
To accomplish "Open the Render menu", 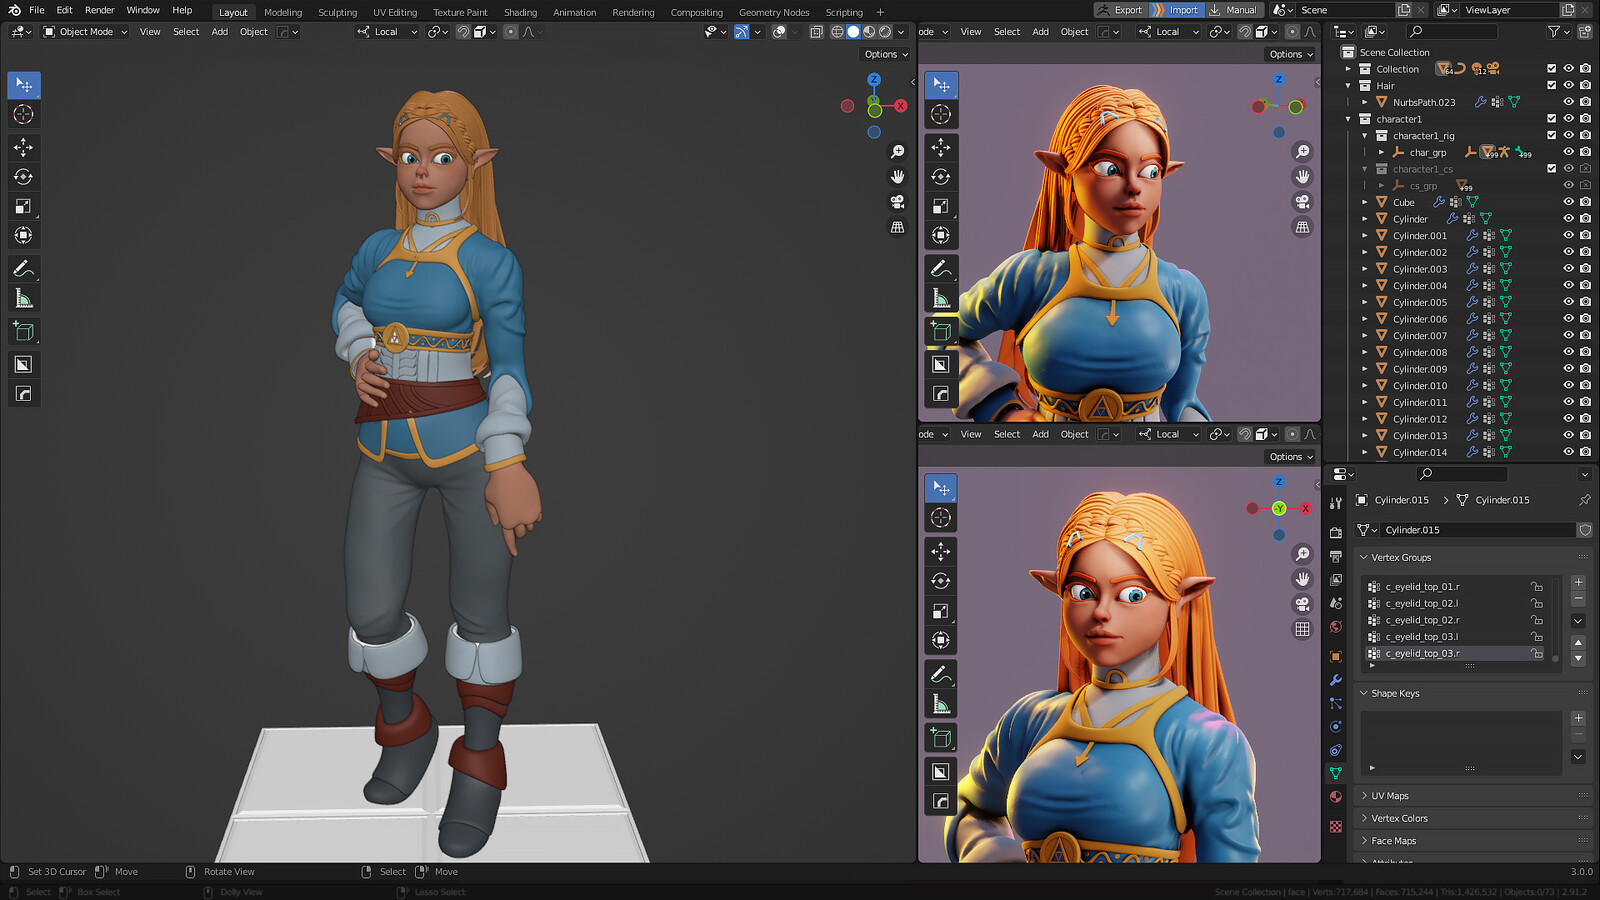I will [x=99, y=10].
